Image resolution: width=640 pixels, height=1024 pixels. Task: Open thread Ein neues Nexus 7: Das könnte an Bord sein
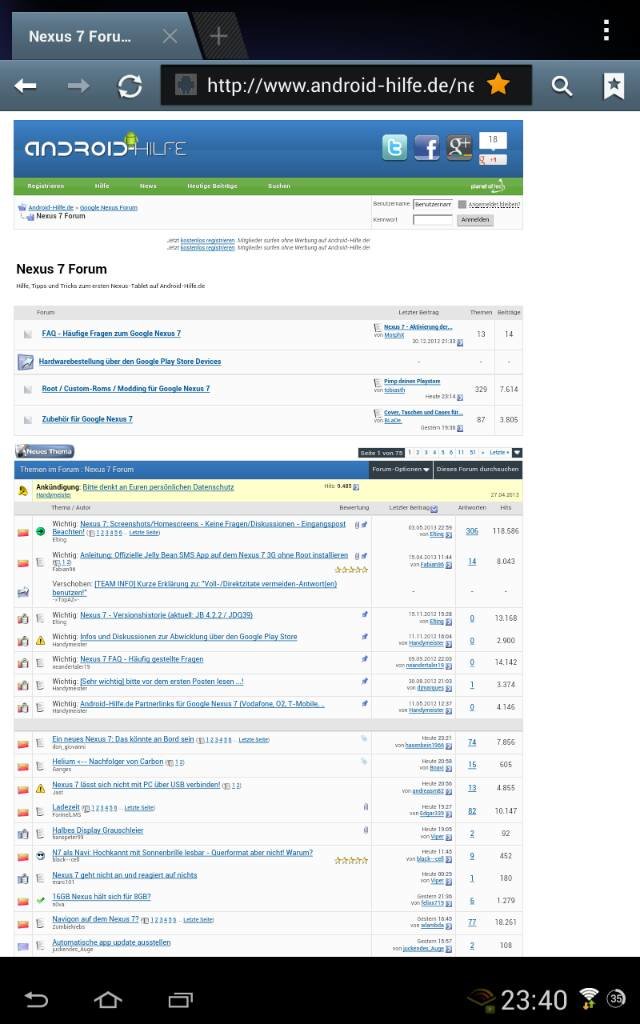pyautogui.click(x=123, y=739)
